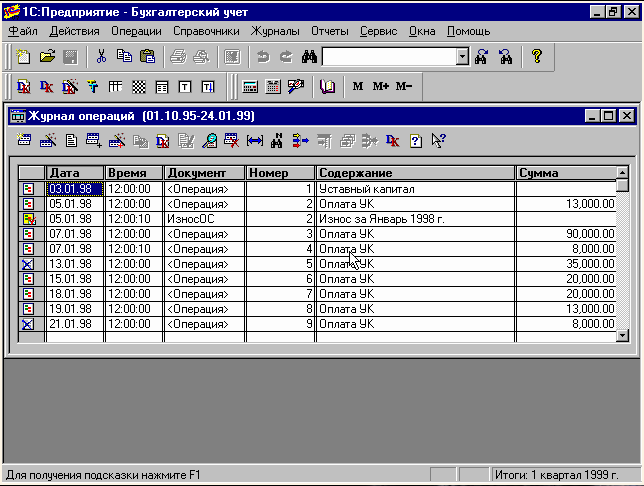Click the red X delete row icon
Viewport: 644px width, 486px height.
(232, 141)
